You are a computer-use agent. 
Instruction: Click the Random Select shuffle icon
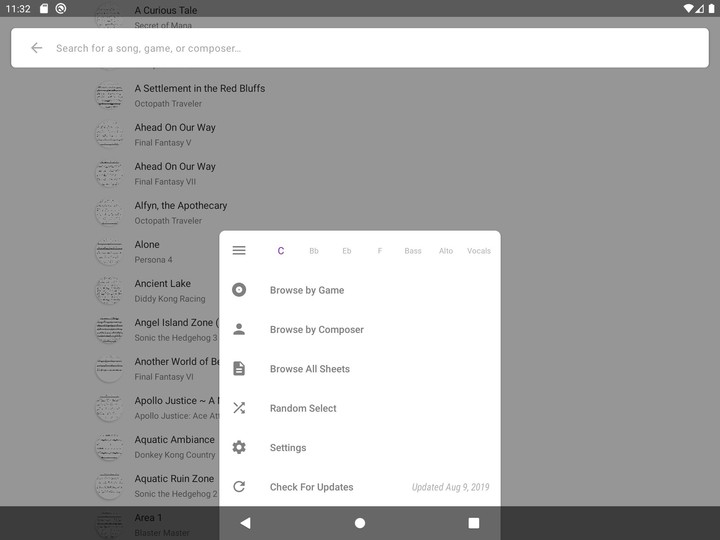pos(239,408)
